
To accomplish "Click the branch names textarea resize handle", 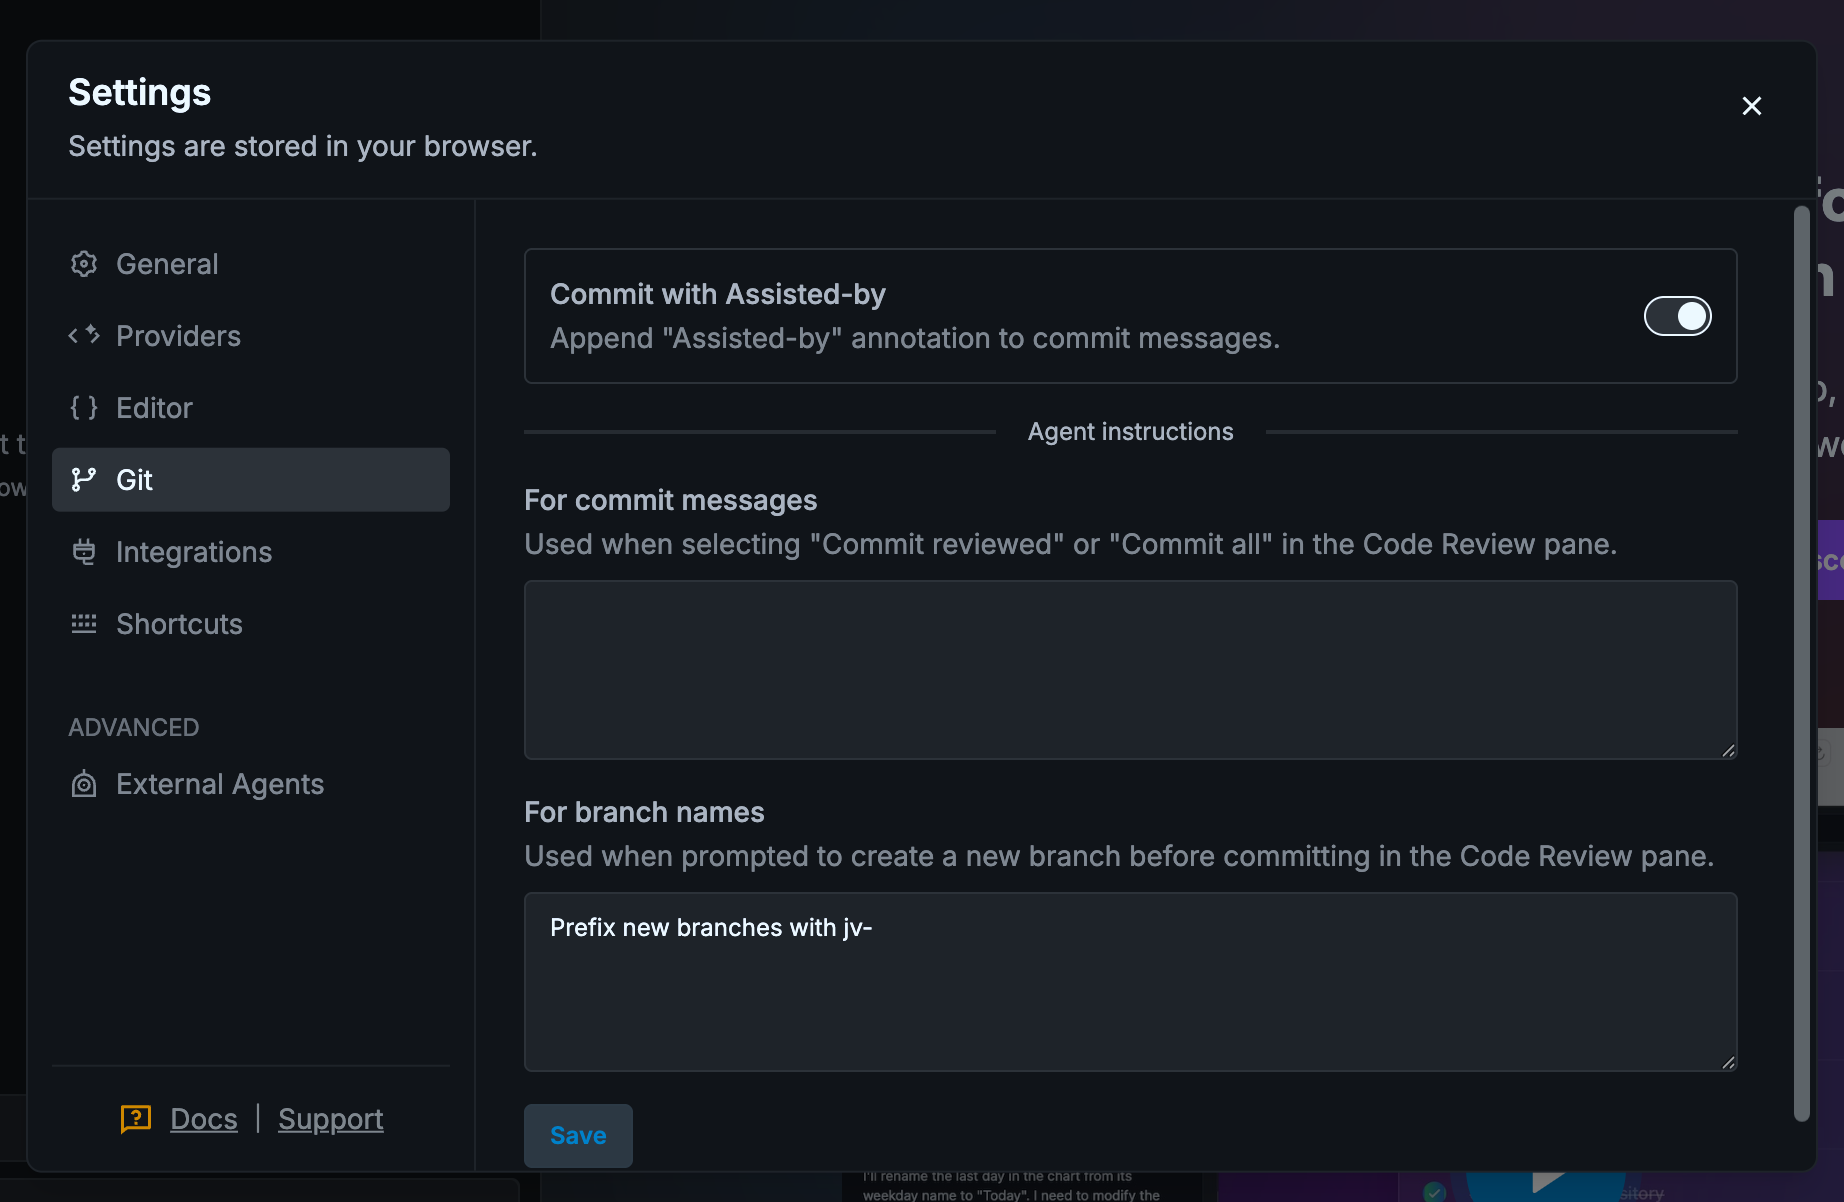I will (1728, 1062).
